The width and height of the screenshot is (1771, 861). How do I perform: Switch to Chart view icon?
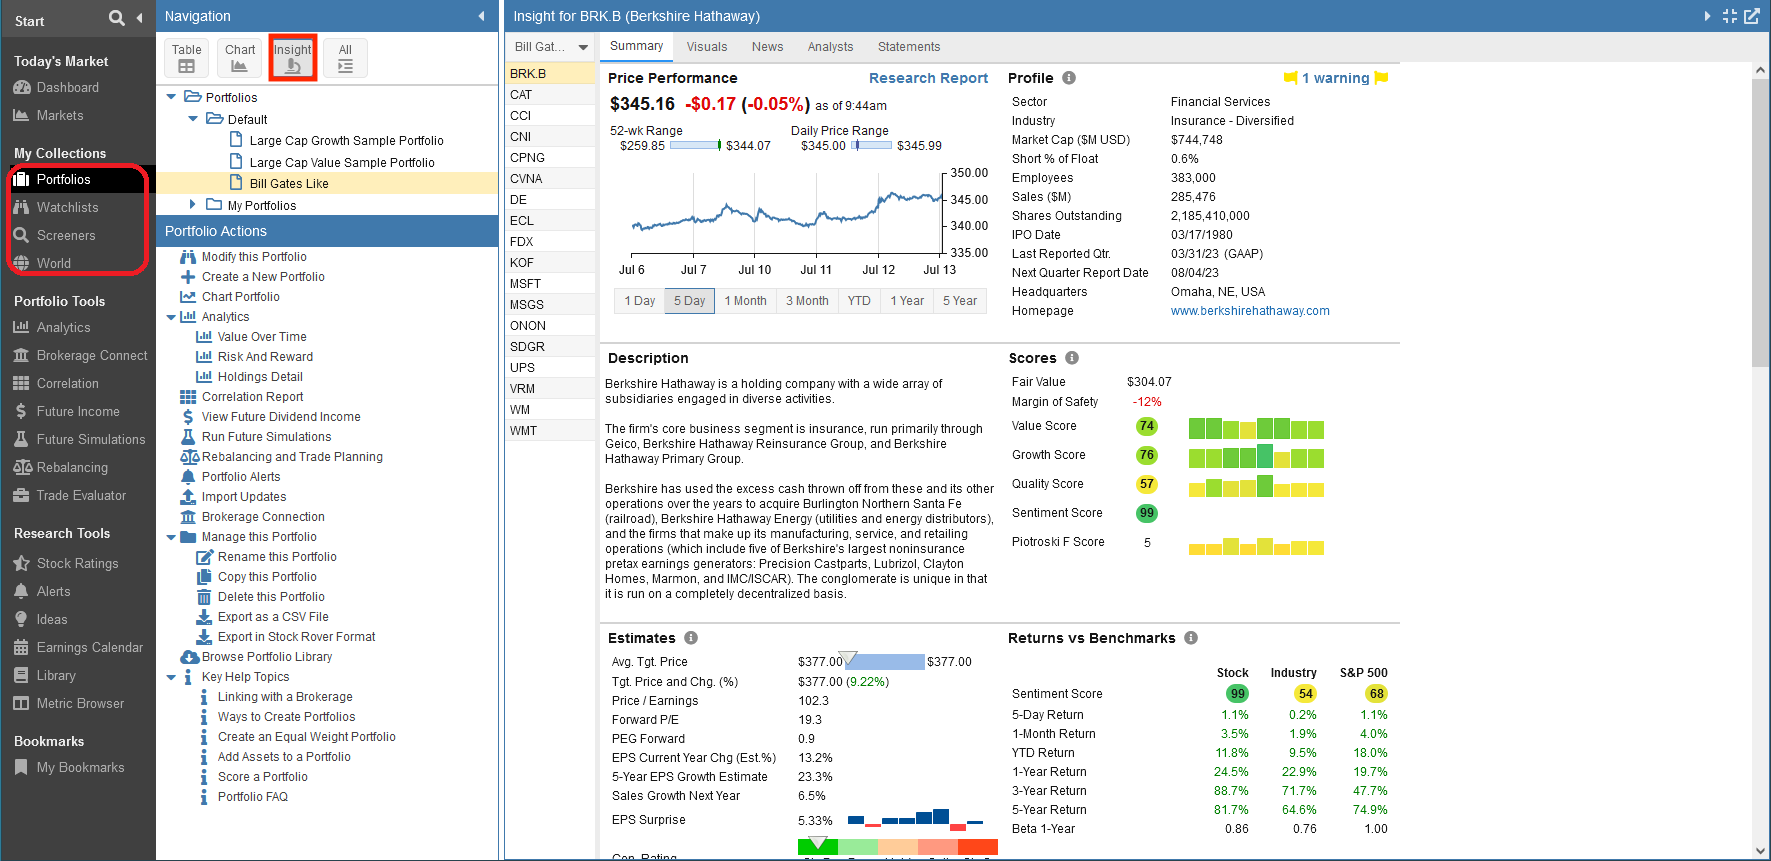coord(239,58)
